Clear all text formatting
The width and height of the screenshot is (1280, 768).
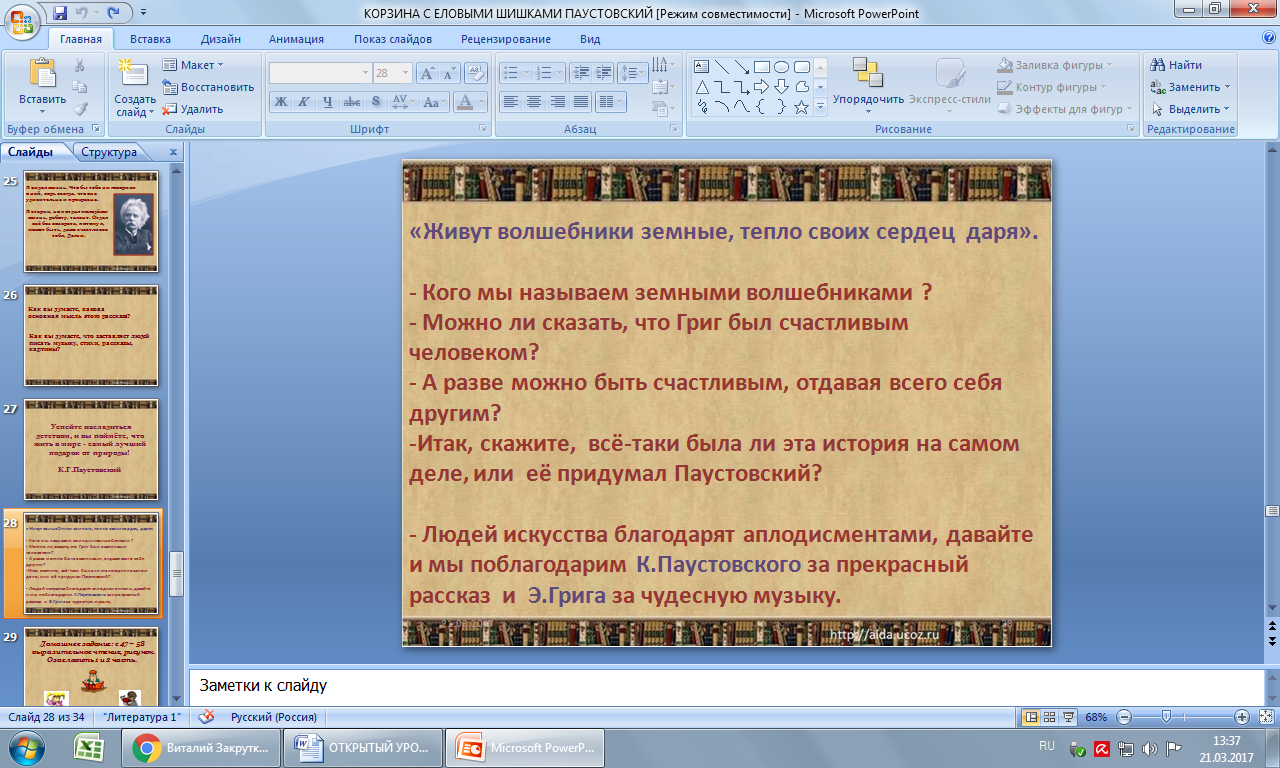click(476, 73)
